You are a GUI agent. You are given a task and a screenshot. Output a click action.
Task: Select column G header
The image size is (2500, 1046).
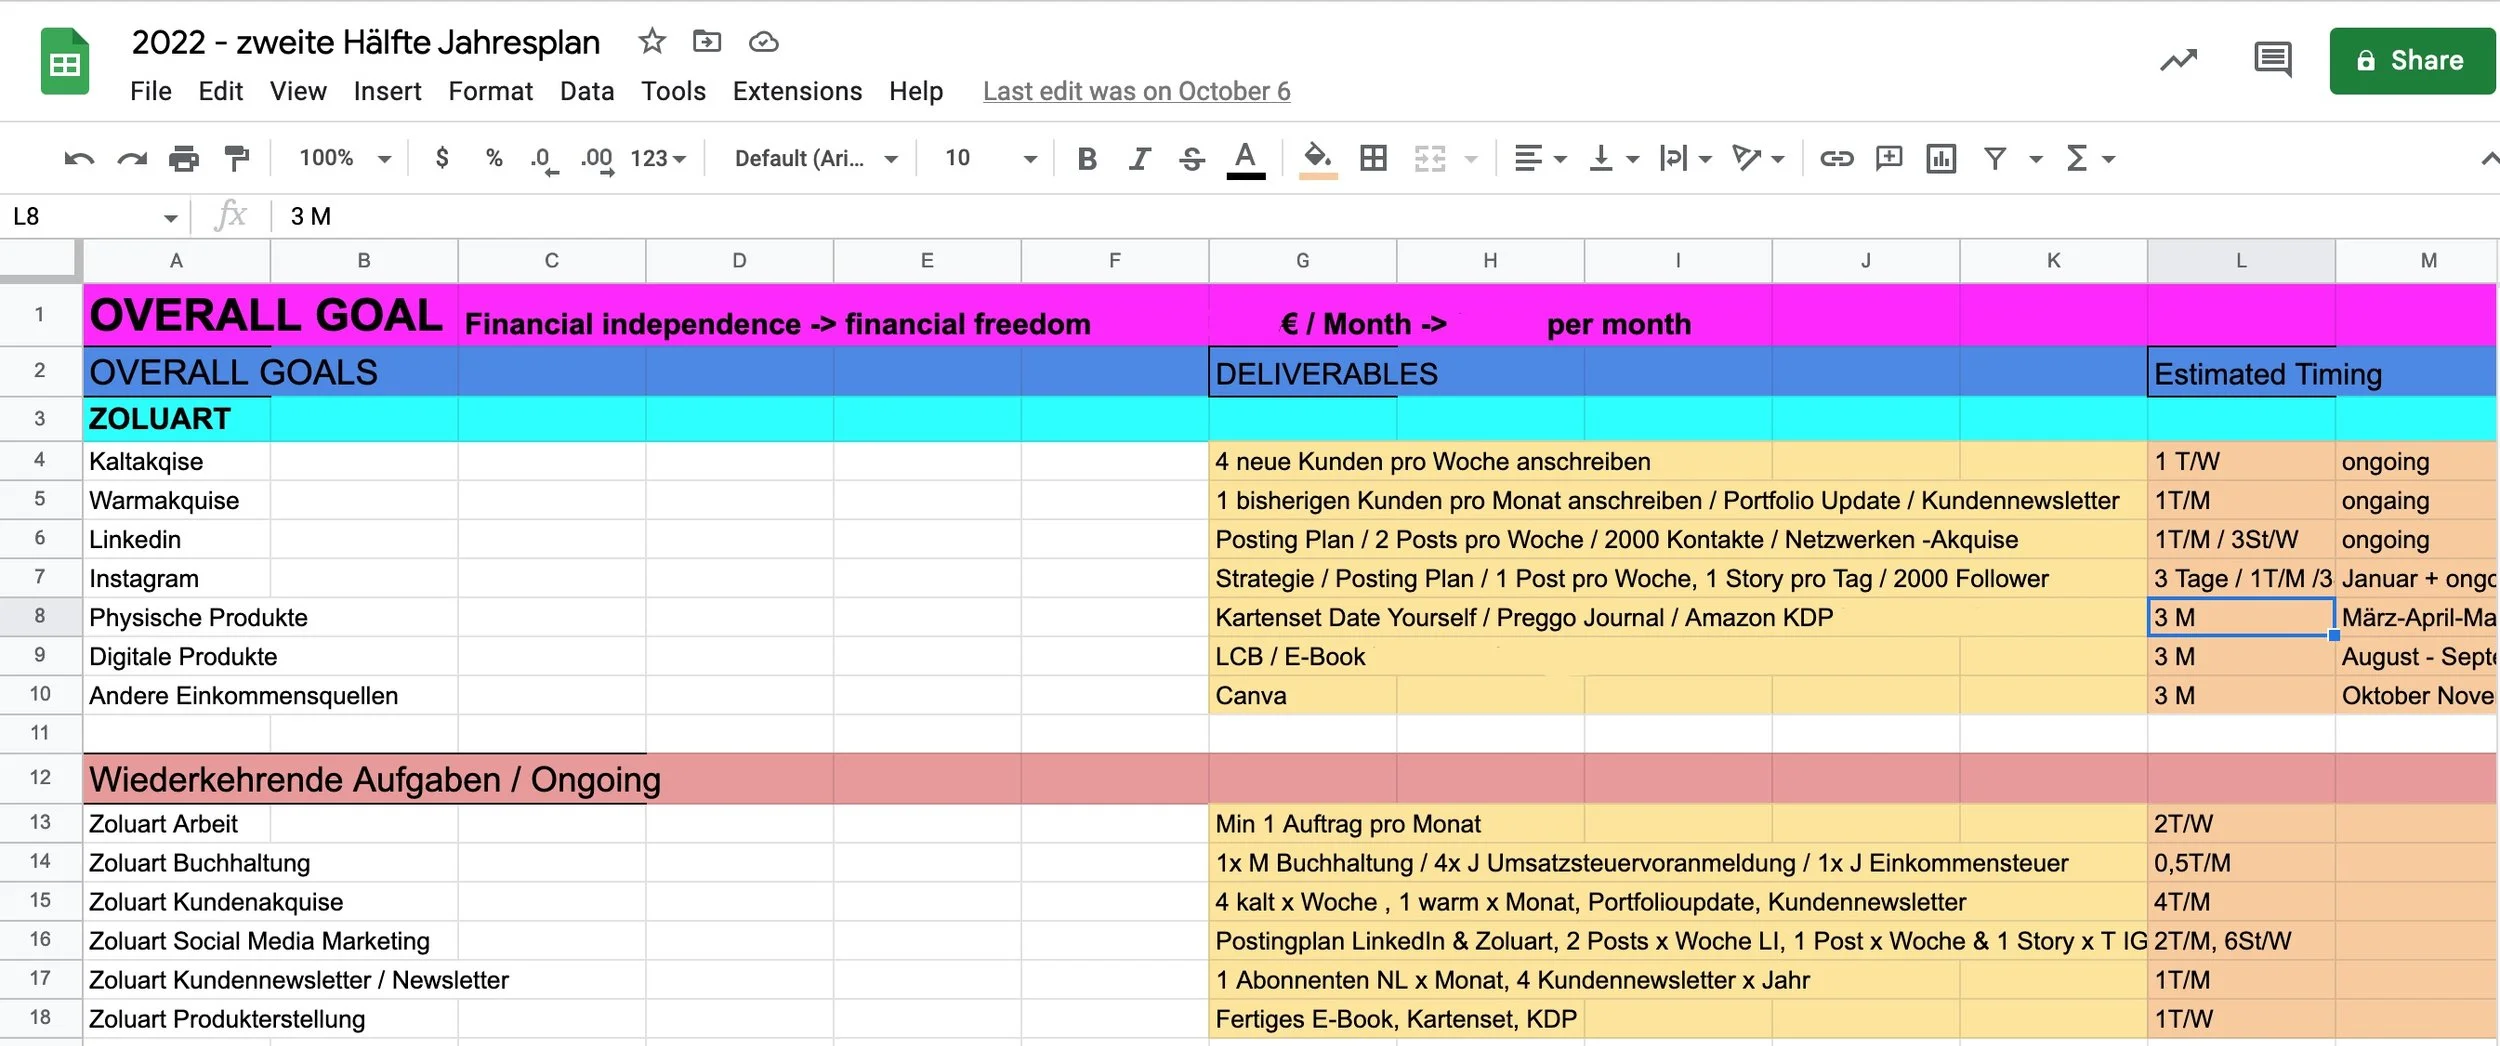[x=1302, y=260]
